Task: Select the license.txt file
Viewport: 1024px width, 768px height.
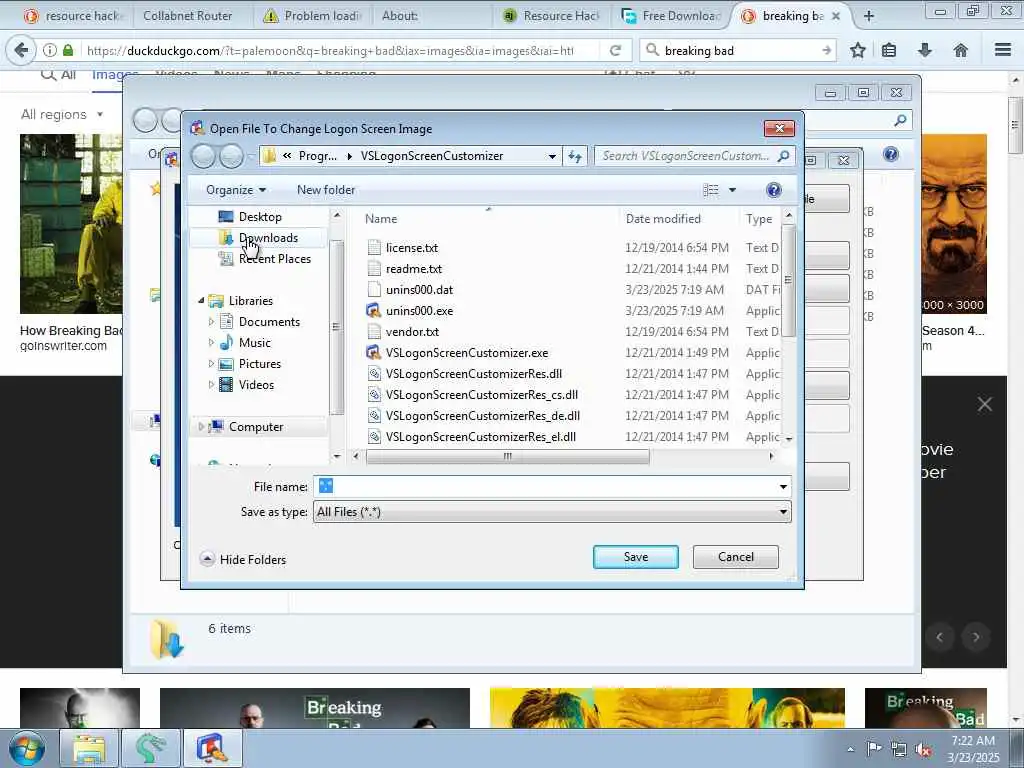Action: click(411, 248)
